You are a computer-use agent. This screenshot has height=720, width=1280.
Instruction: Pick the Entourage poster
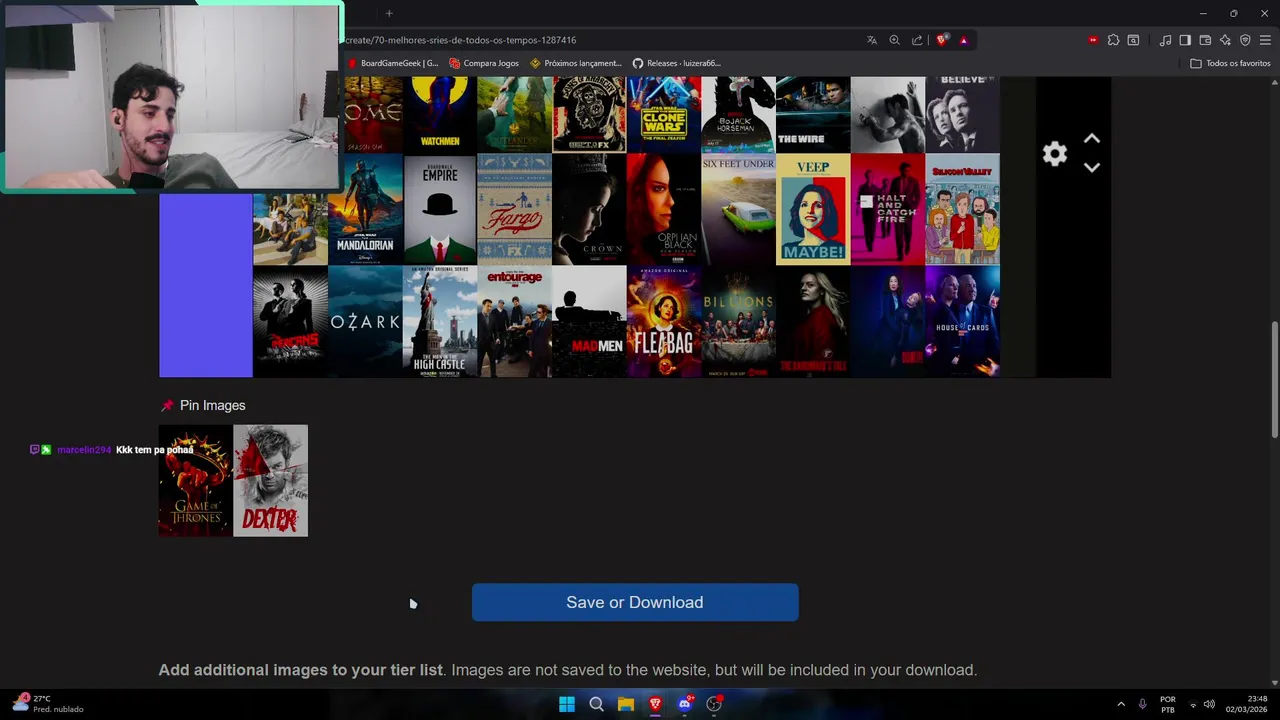tap(514, 321)
